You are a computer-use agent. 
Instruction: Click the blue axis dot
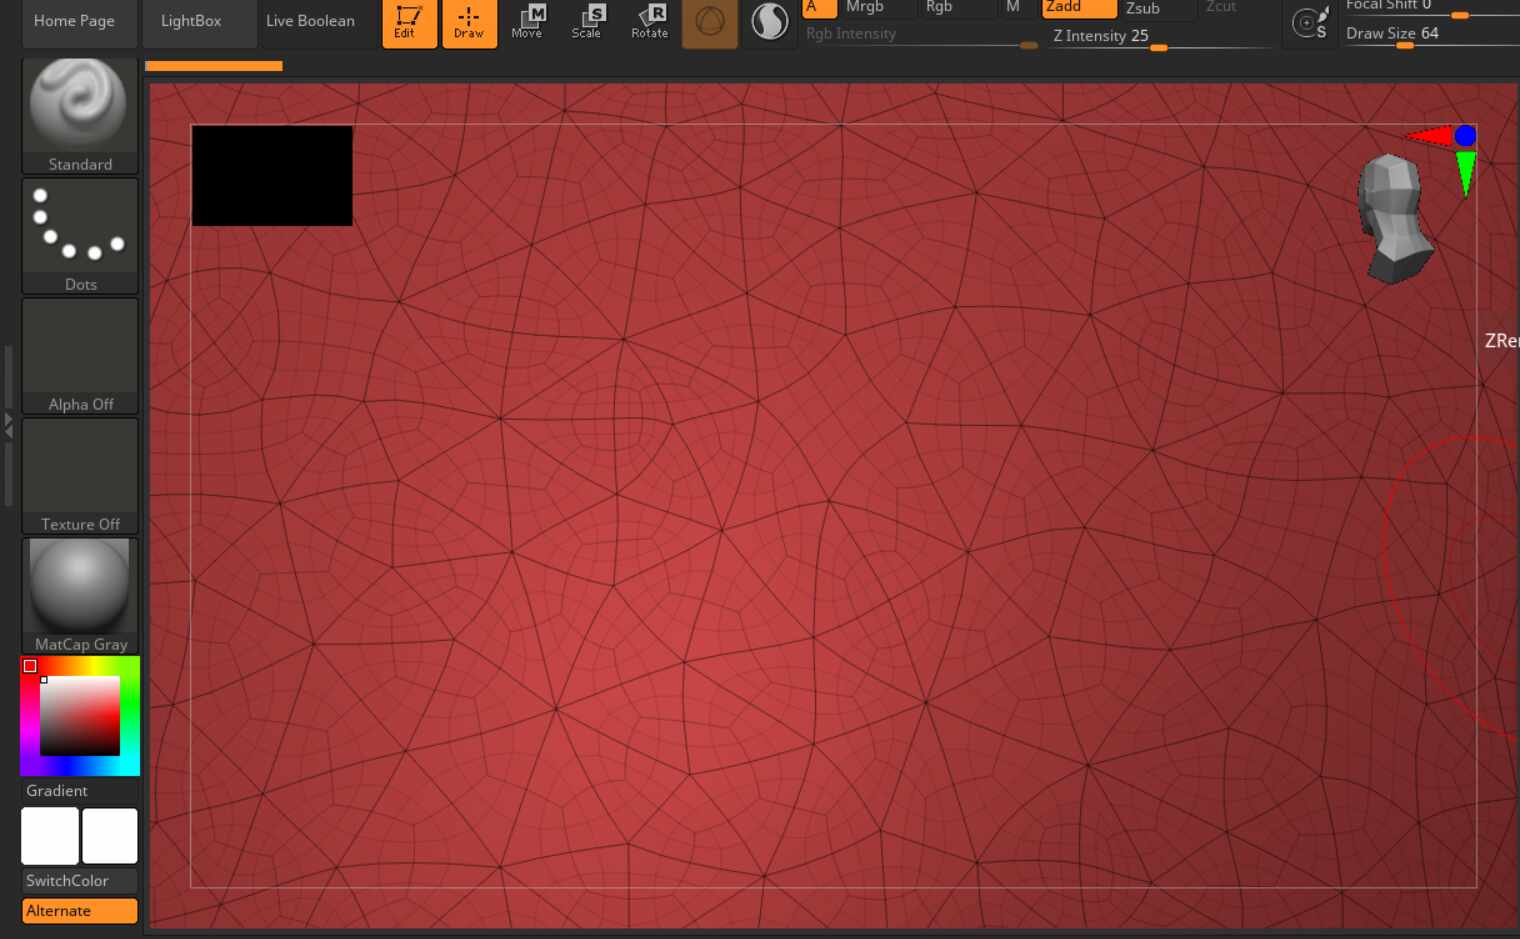[1465, 135]
